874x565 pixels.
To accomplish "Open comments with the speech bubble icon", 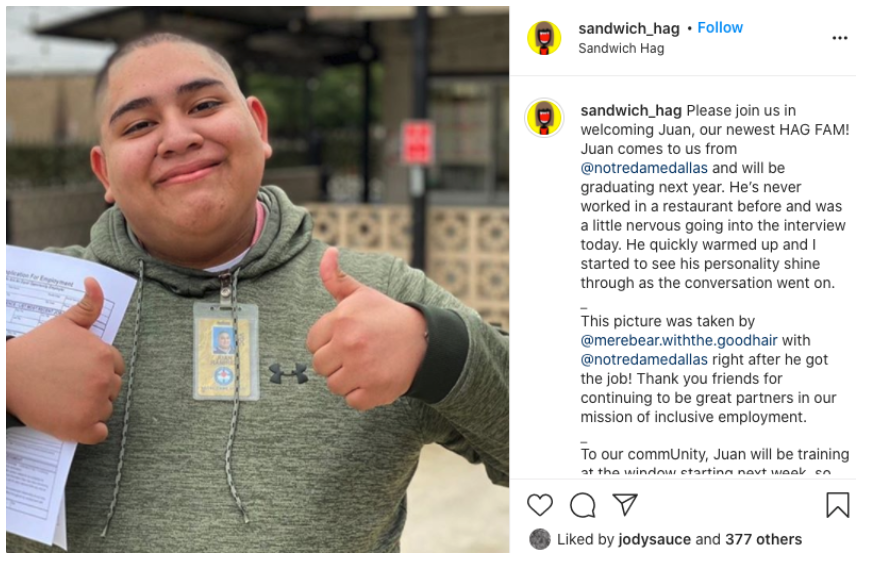I will (582, 505).
